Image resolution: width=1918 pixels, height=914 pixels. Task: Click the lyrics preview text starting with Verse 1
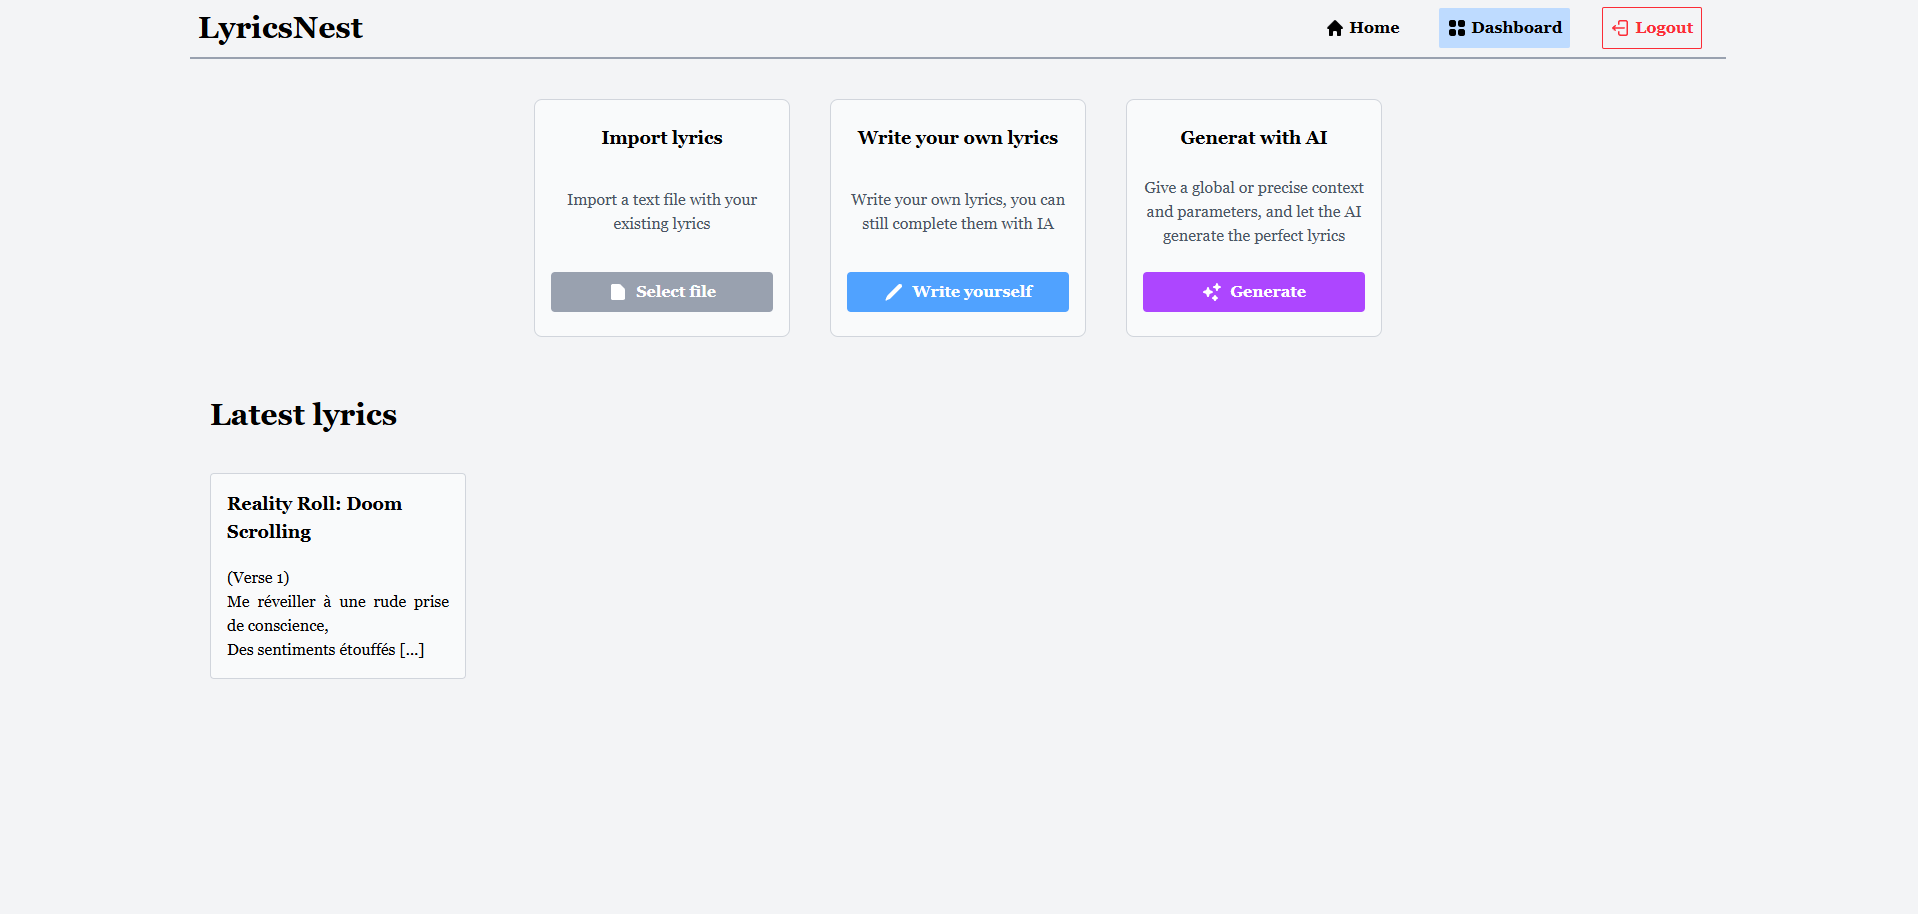[337, 613]
